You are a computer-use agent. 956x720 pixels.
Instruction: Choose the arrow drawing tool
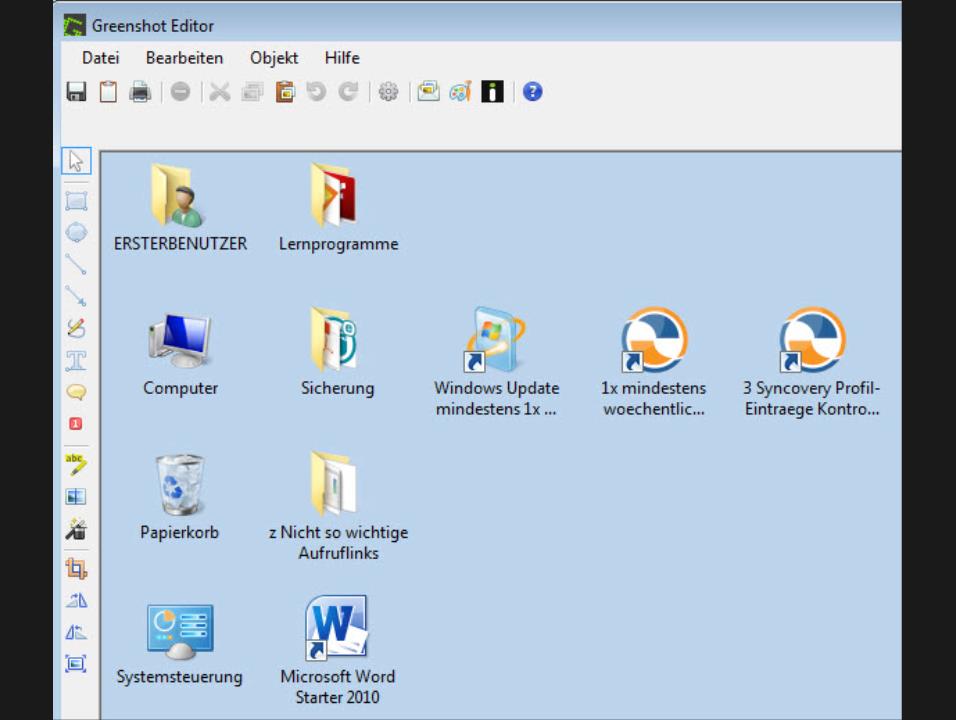click(x=76, y=296)
